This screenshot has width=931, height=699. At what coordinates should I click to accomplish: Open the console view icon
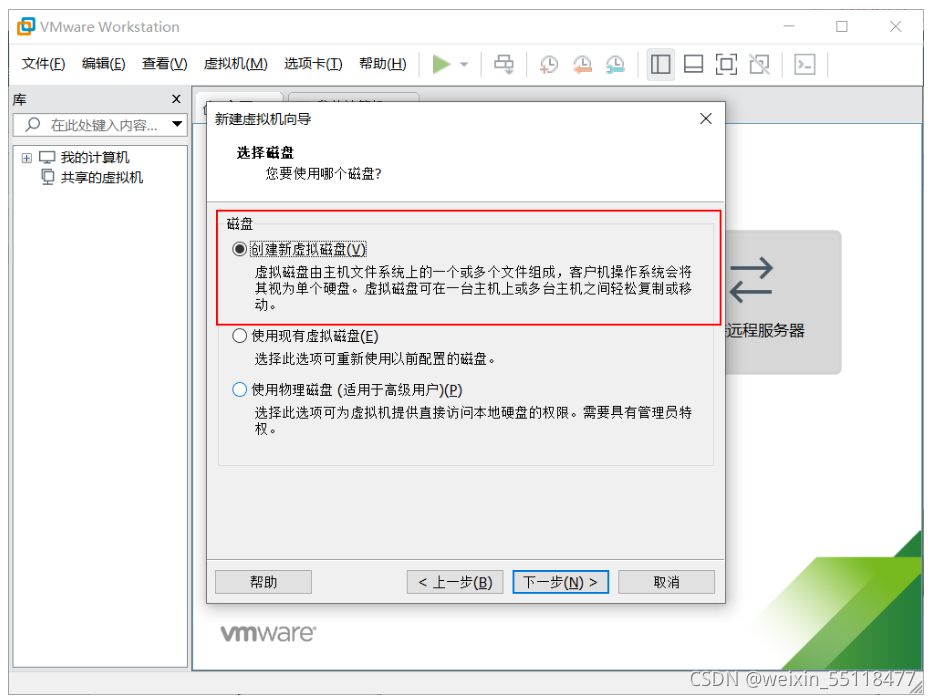click(x=805, y=64)
